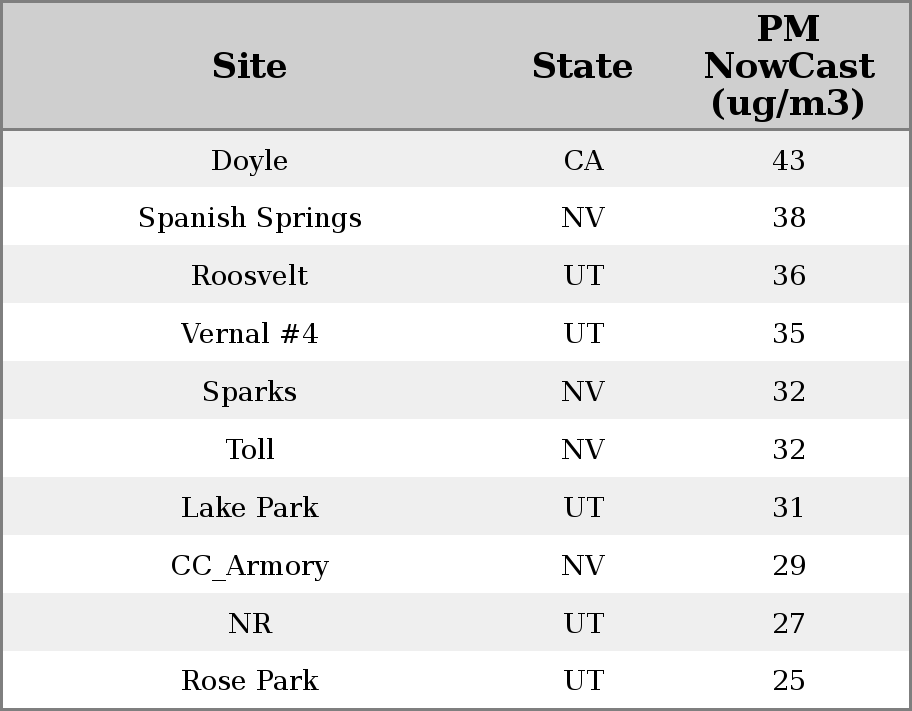Click the Lake Park site name
912x711 pixels.
[250, 508]
